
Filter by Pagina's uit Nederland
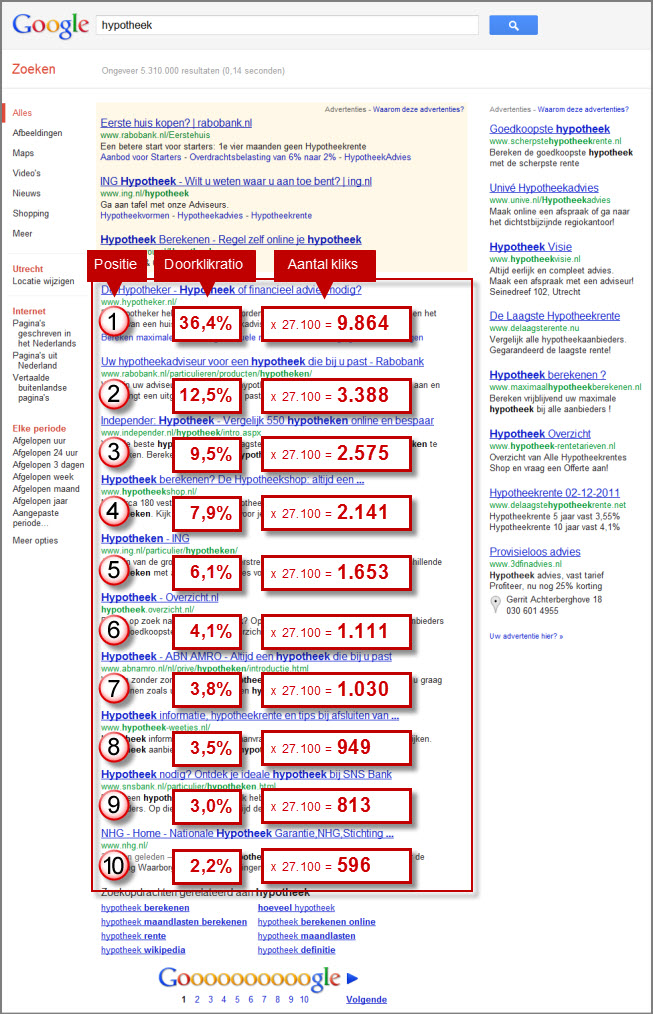(35, 360)
